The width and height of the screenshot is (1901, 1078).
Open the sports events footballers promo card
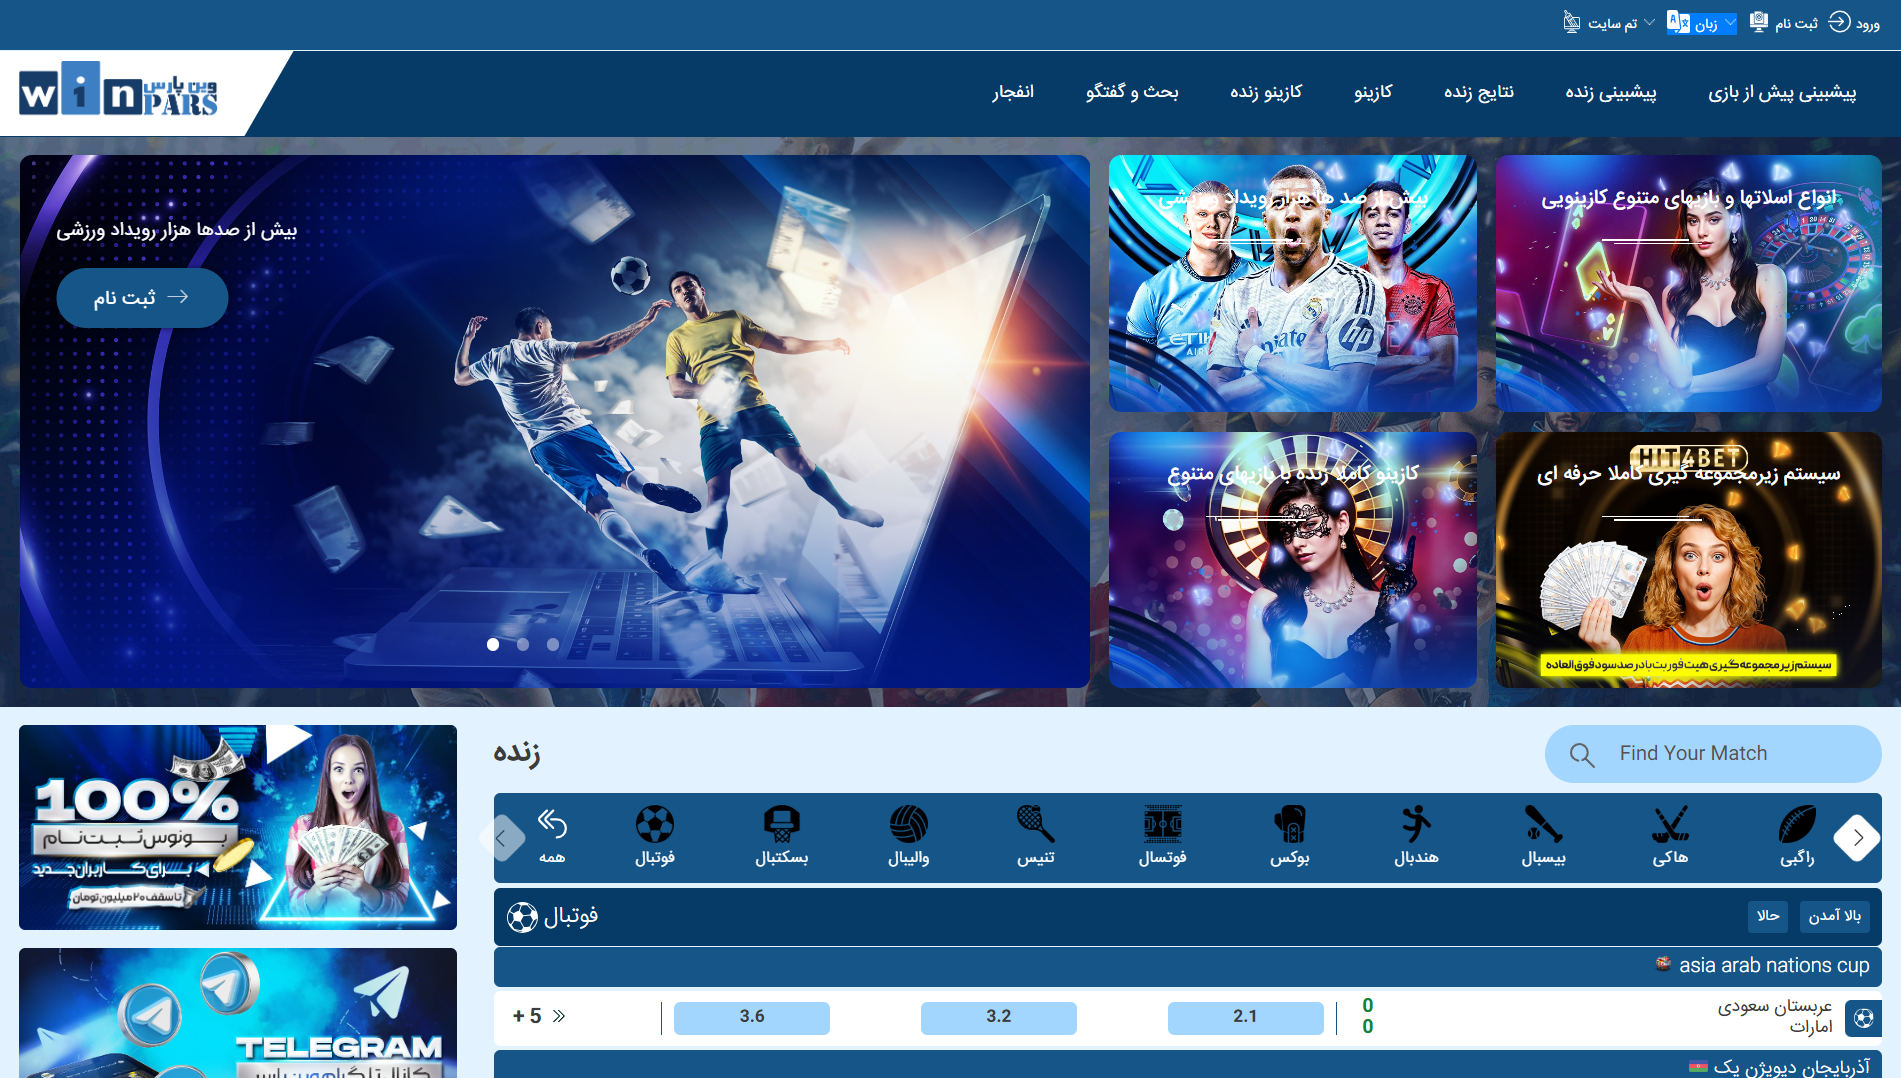coord(1292,283)
